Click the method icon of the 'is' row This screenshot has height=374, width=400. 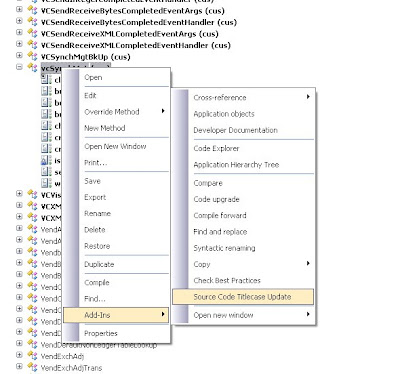pyautogui.click(x=46, y=160)
